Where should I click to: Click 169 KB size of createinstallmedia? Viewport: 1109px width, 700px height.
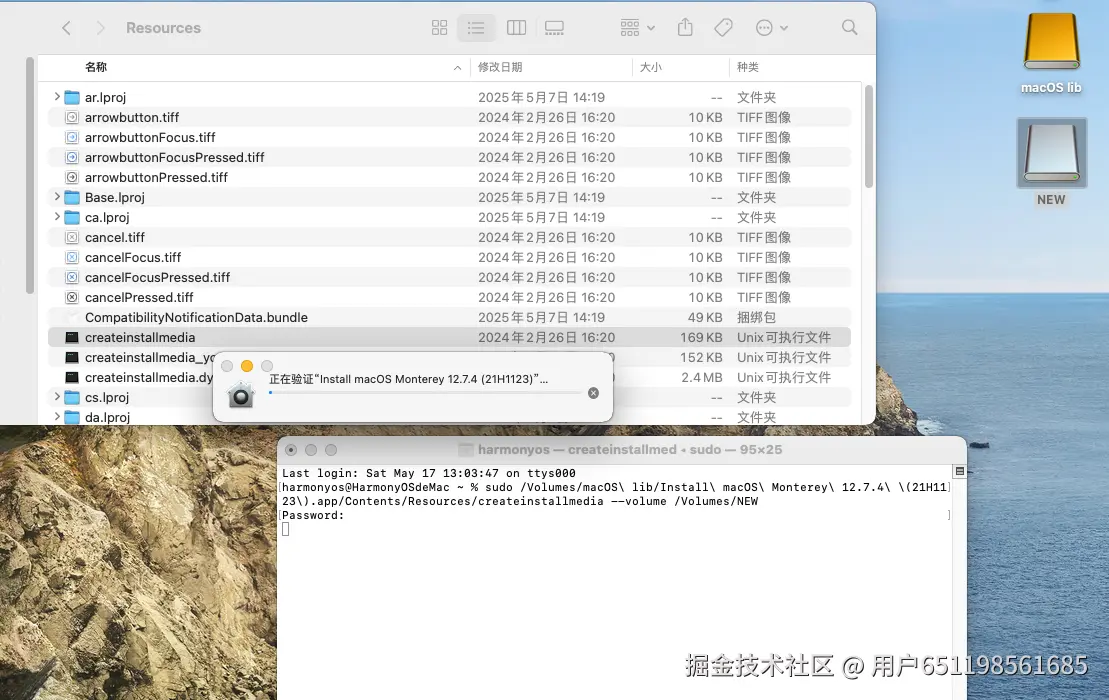(701, 337)
